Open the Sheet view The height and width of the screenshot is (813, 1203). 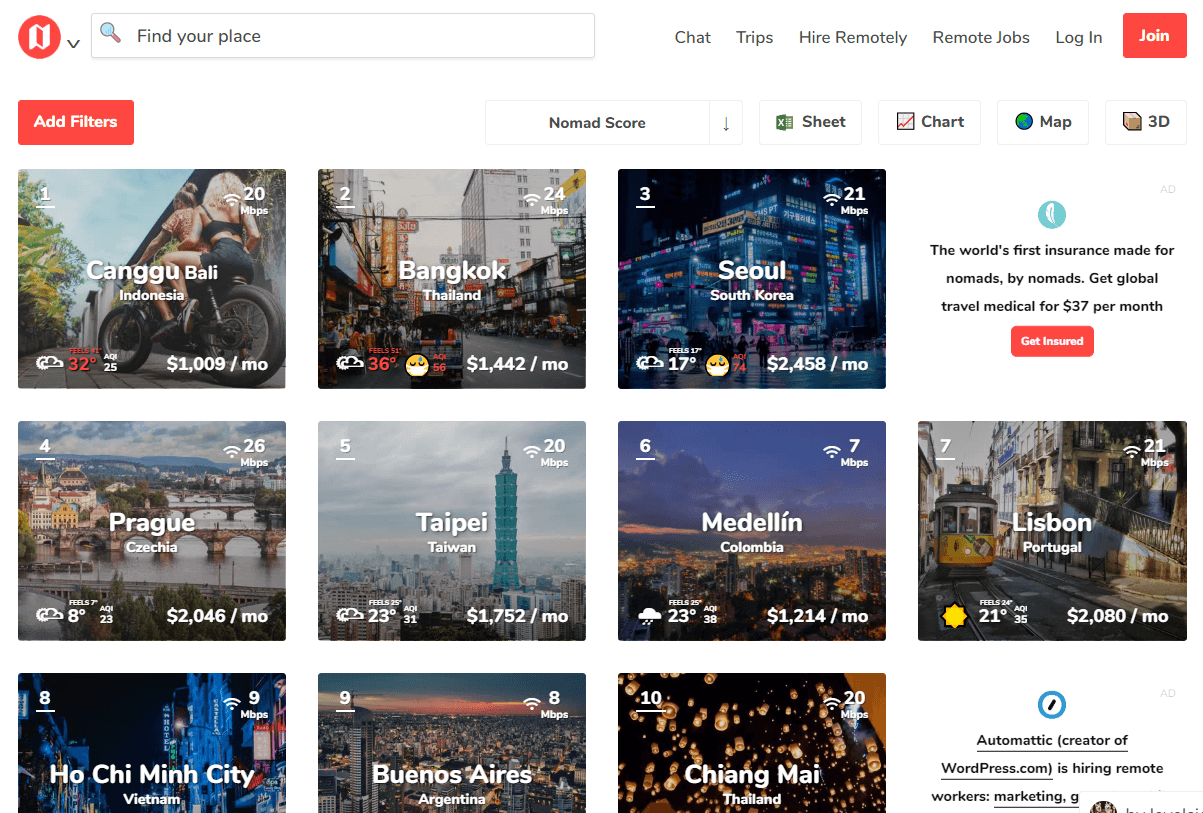[x=810, y=122]
